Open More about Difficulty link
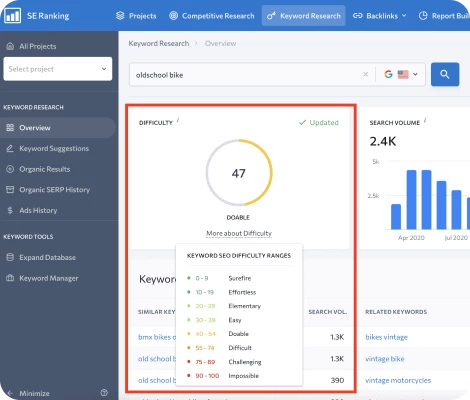470x400 pixels. 239,233
